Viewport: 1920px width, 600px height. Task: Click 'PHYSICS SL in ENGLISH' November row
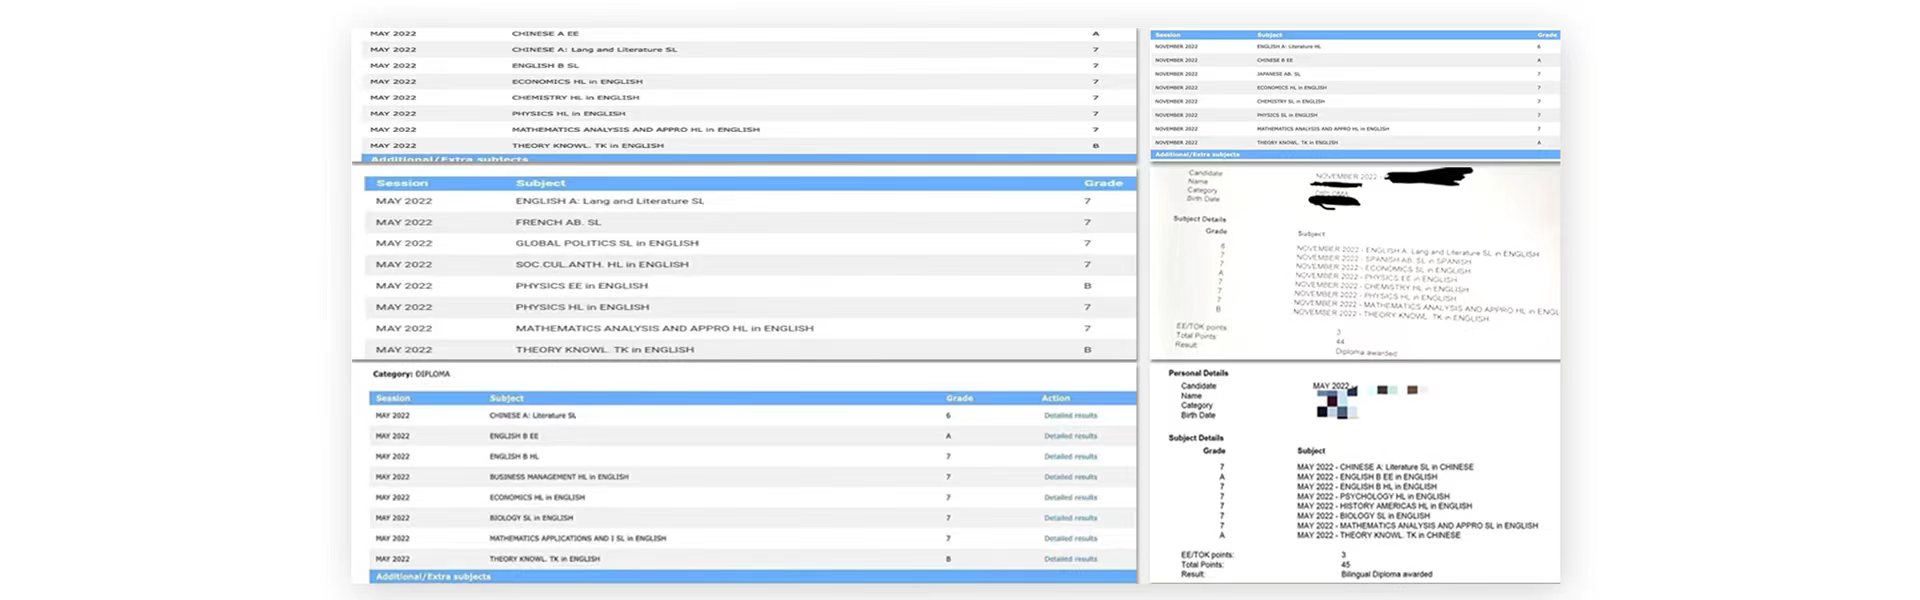pyautogui.click(x=1289, y=115)
